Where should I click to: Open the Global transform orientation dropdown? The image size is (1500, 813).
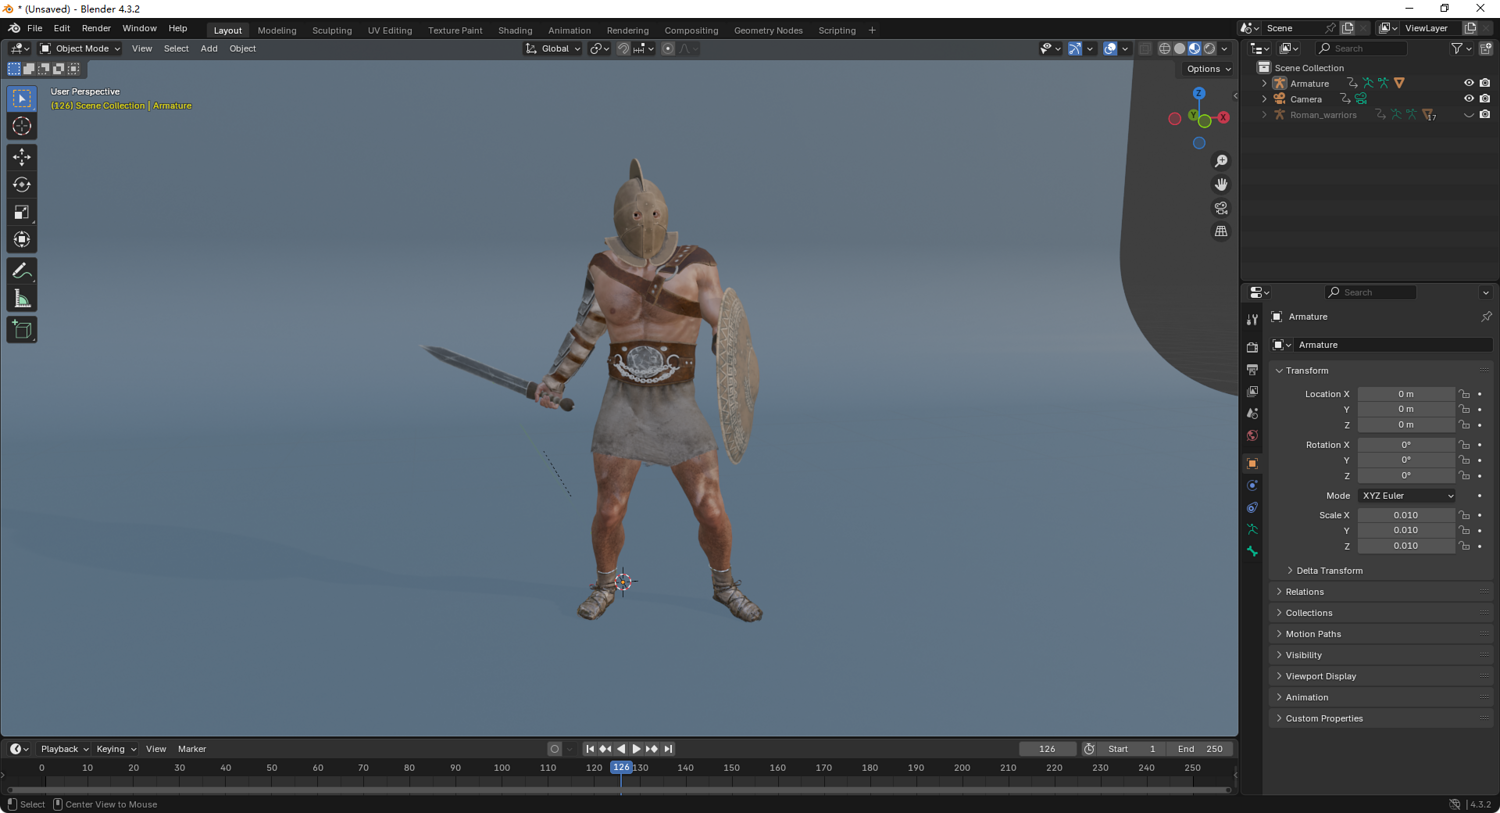click(x=553, y=49)
